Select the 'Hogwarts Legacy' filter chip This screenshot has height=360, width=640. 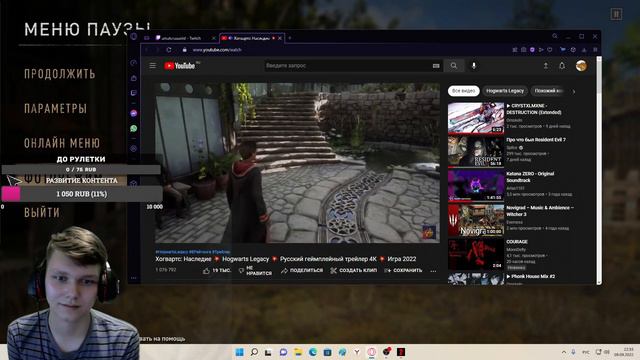click(x=505, y=91)
